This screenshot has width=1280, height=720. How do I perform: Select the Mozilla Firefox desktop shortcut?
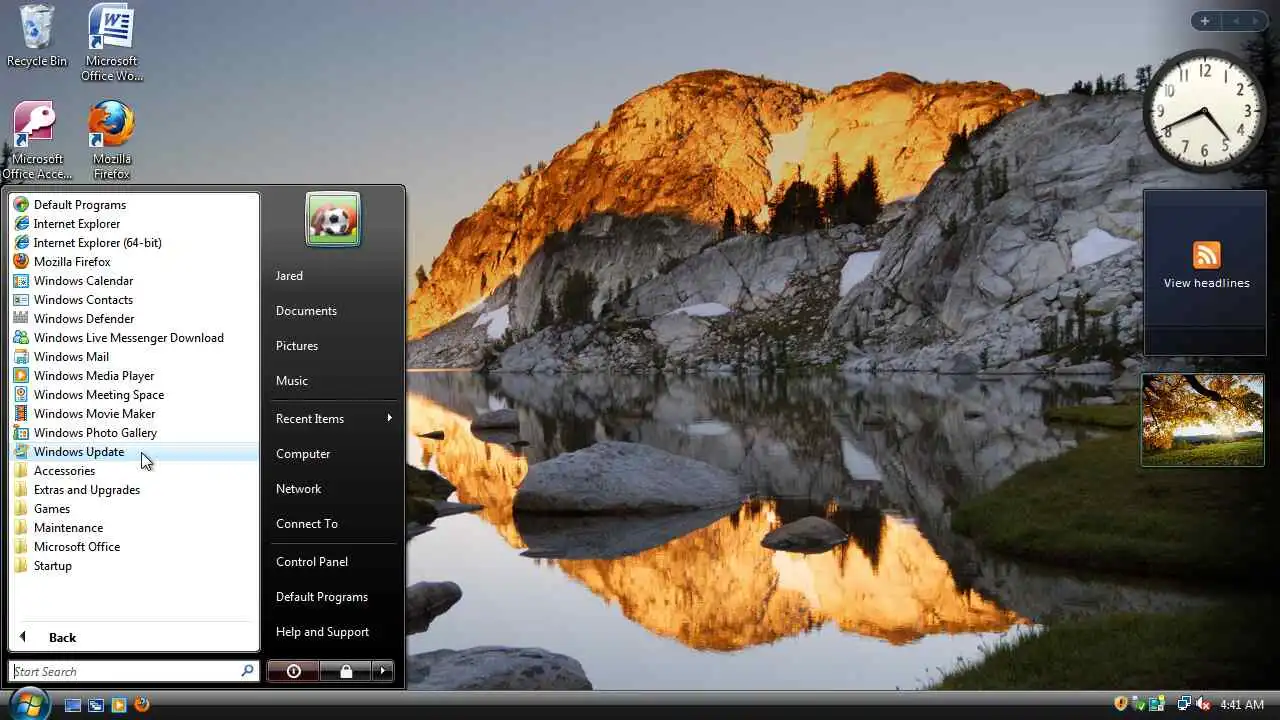point(111,141)
